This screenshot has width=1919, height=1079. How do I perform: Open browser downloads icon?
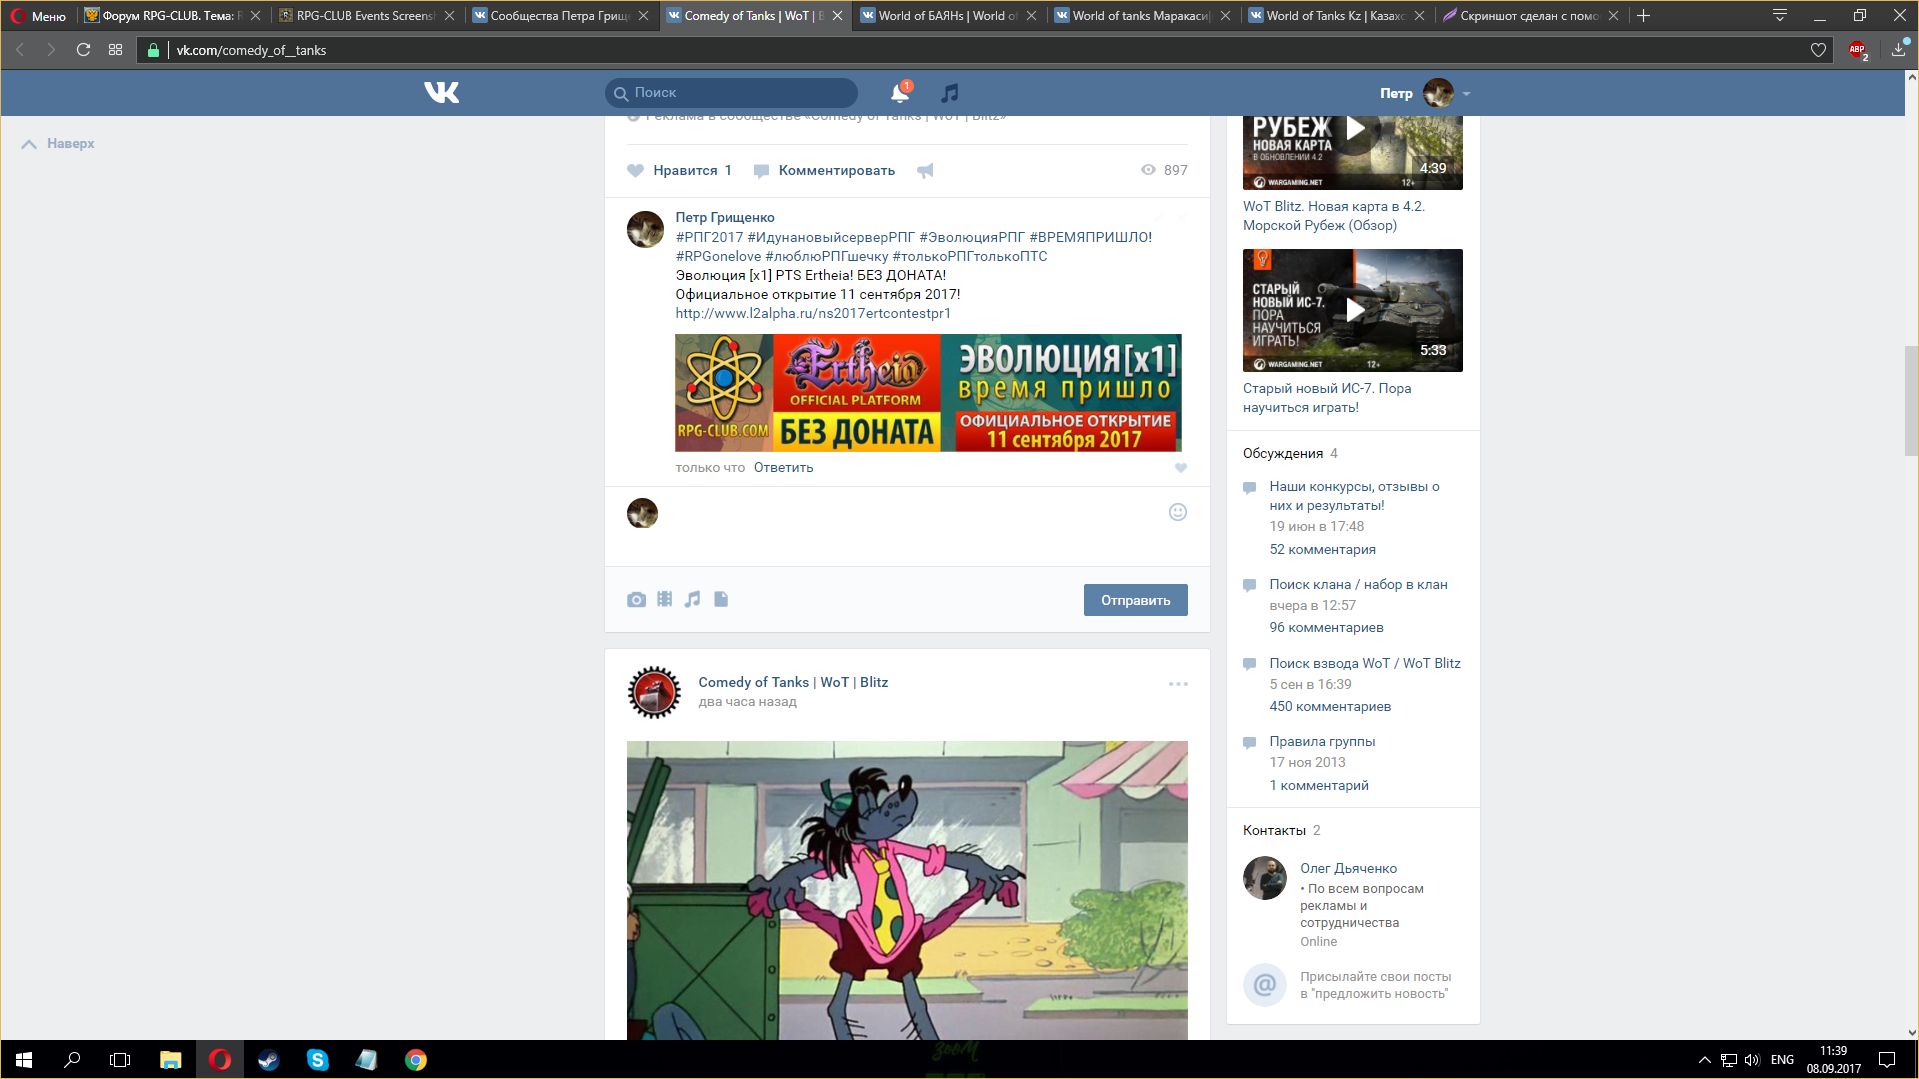coord(1898,50)
